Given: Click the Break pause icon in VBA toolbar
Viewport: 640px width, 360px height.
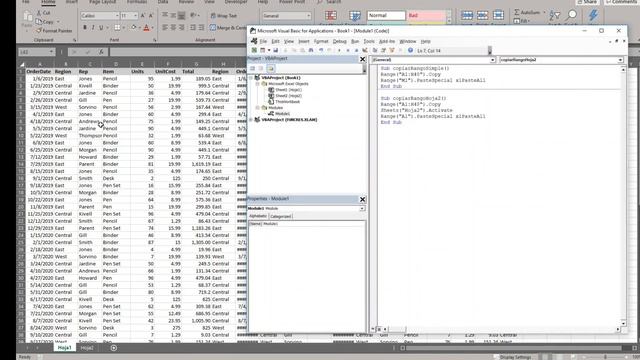Looking at the screenshot, I should (348, 50).
